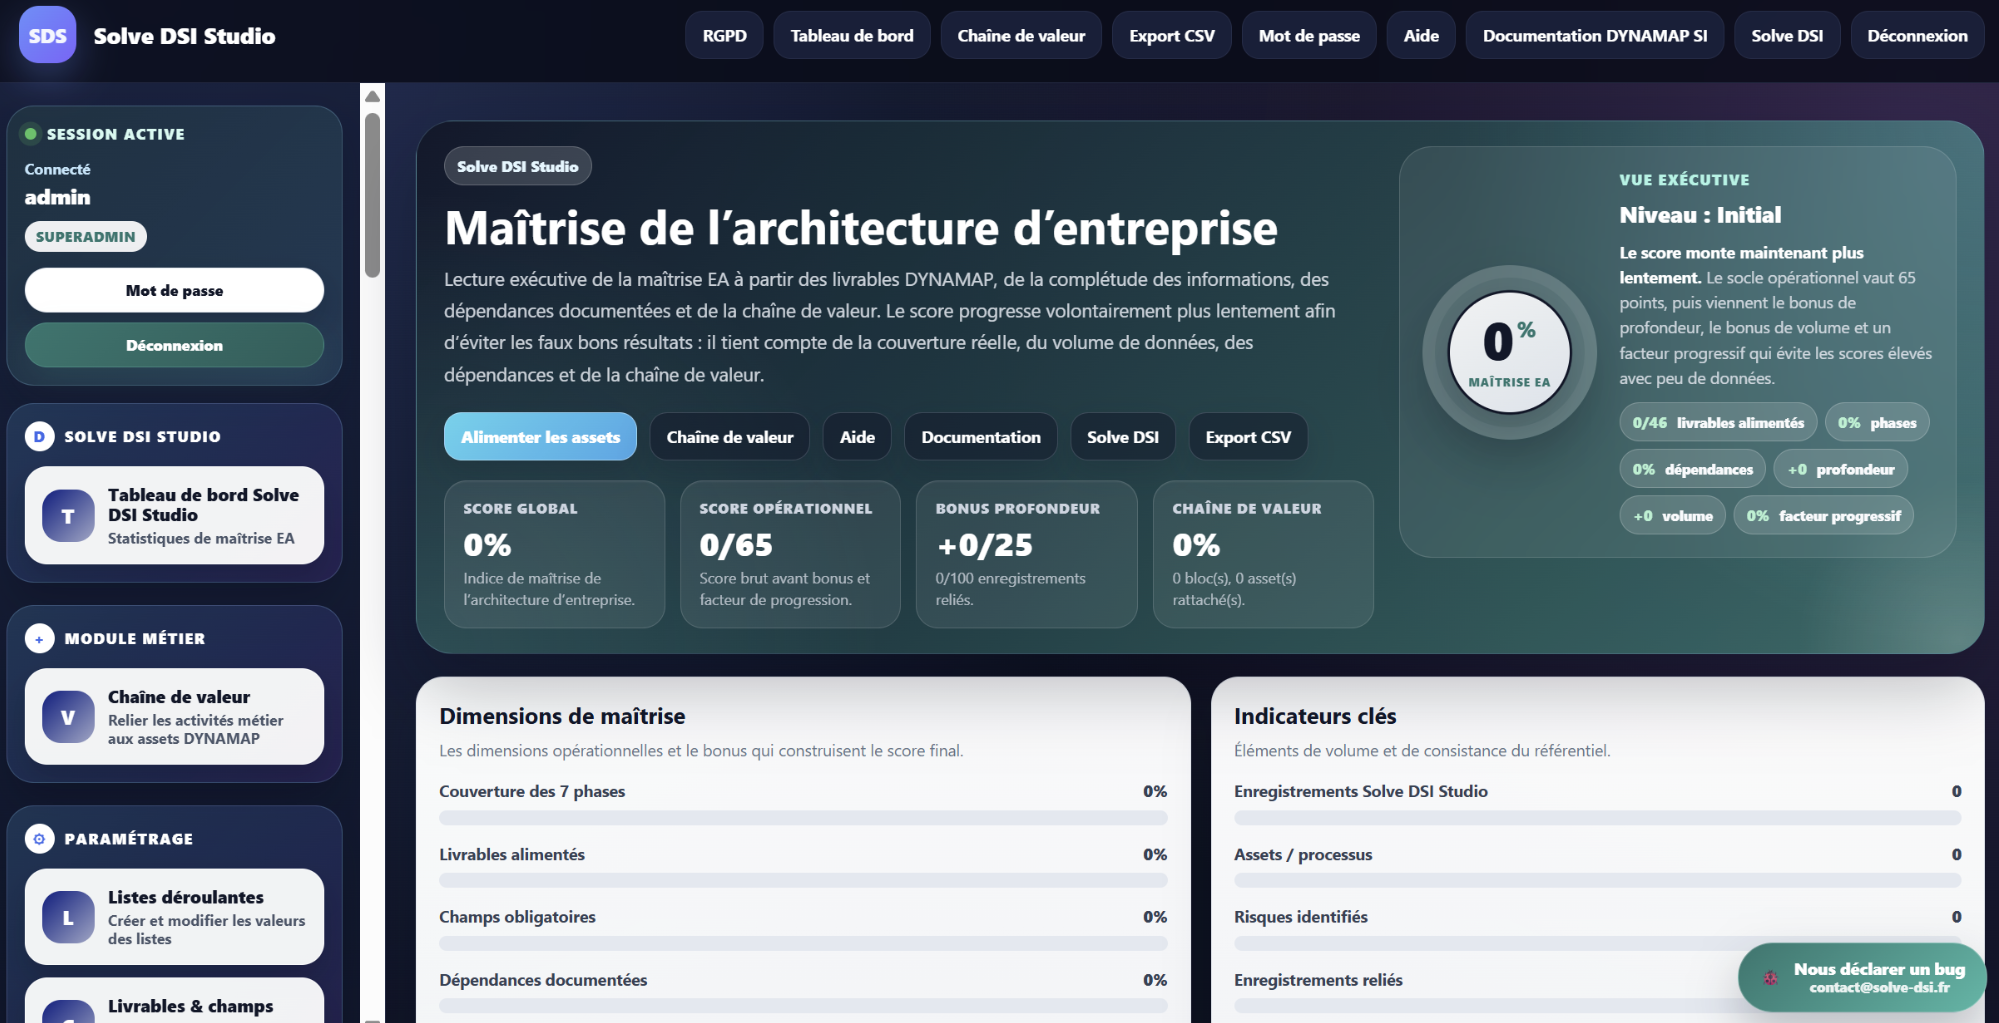
Task: Click the +0 profondeur chip
Action: click(x=1841, y=469)
